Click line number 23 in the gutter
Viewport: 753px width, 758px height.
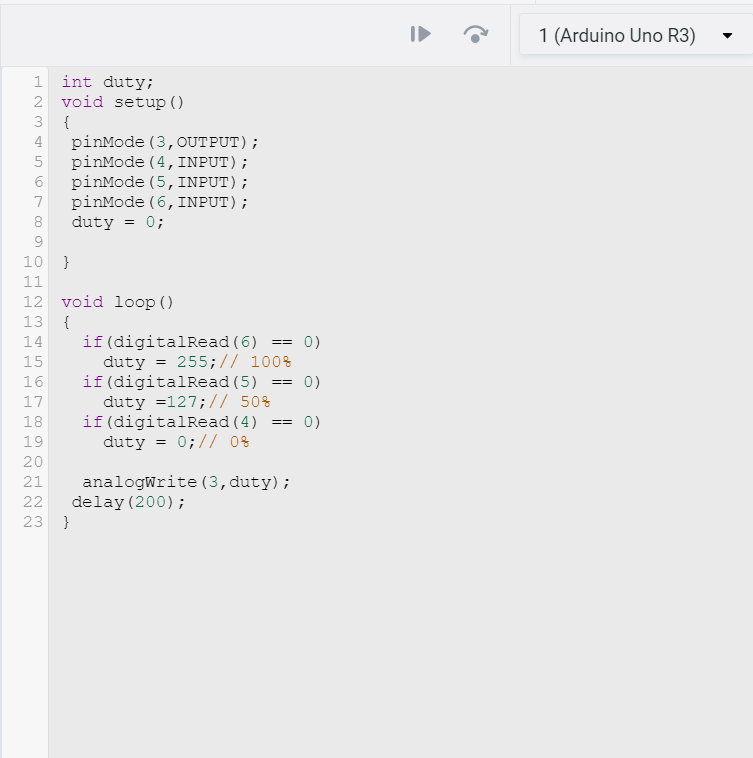pos(33,522)
